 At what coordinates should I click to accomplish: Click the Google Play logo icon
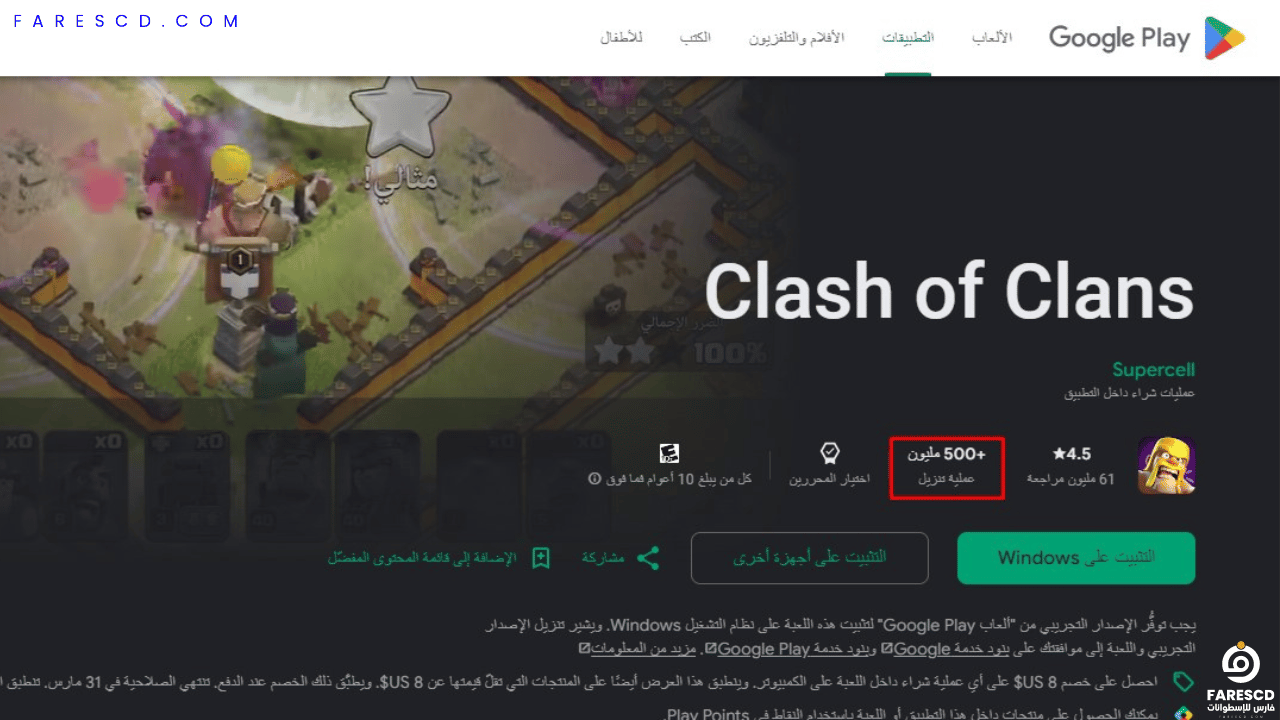pyautogui.click(x=1225, y=38)
